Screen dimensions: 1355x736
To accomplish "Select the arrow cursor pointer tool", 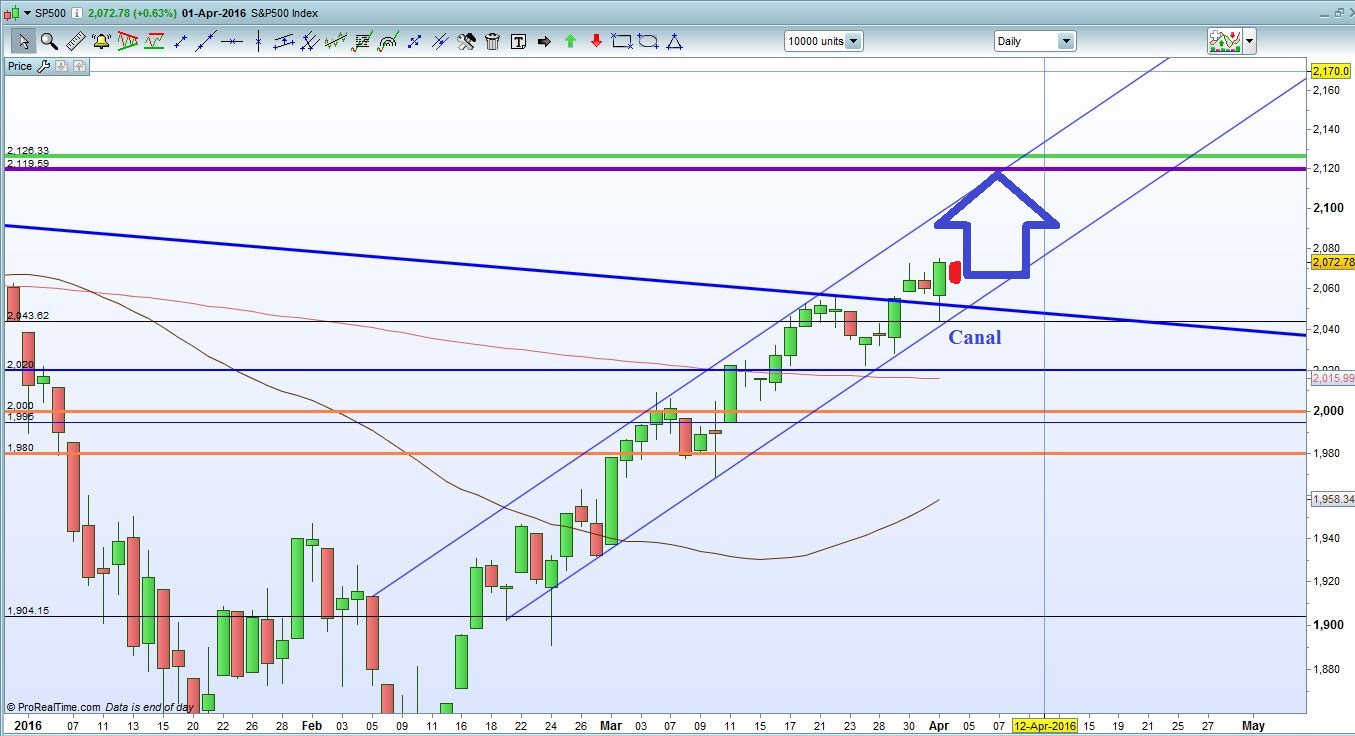I will [23, 41].
